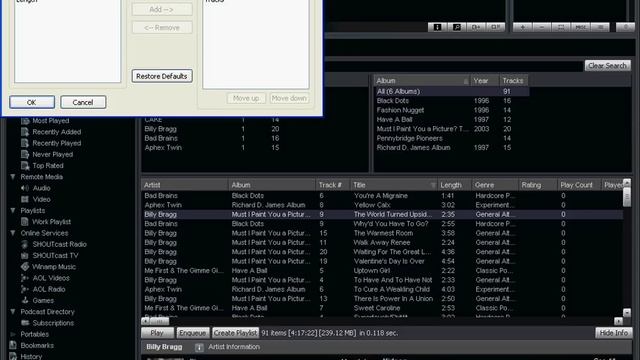Screen dimensions: 640x360
Task: Collapse the Playlists tree node
Action: click(13, 211)
